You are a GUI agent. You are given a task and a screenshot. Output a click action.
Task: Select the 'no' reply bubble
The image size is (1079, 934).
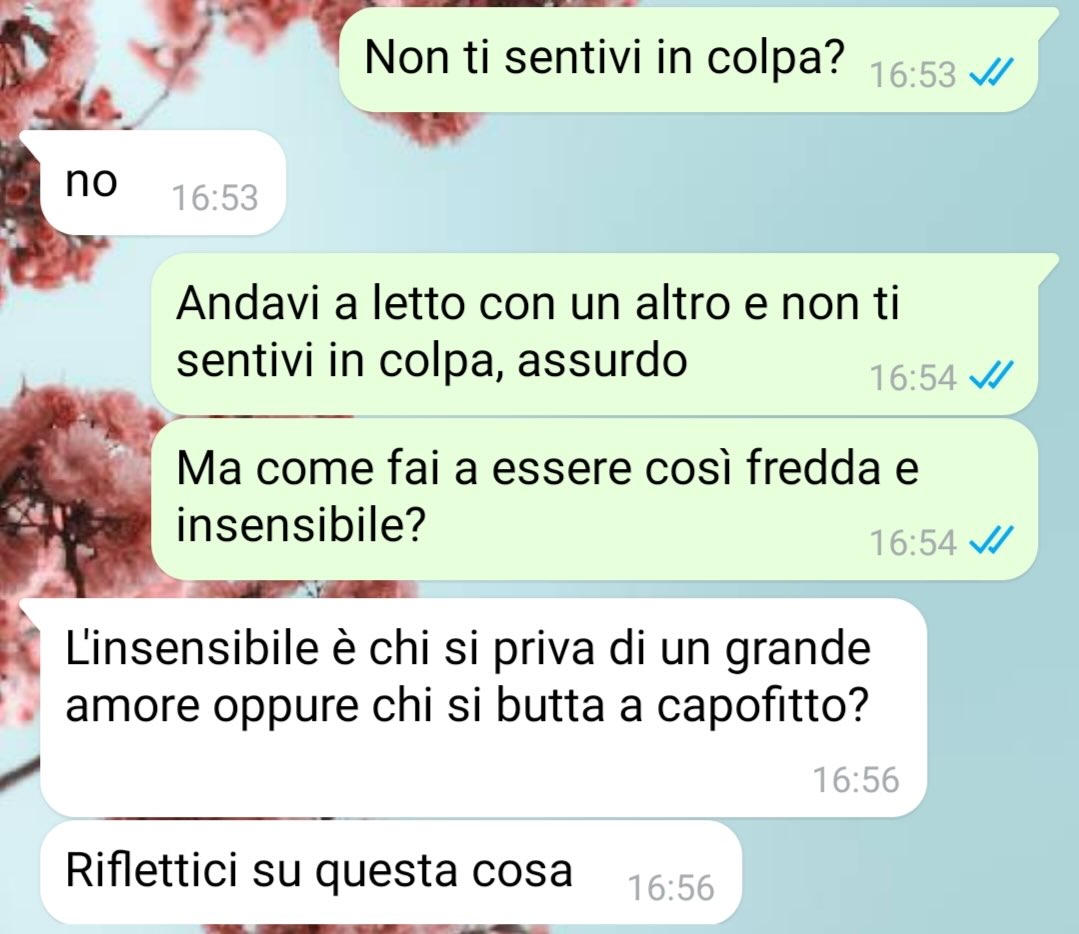point(163,182)
